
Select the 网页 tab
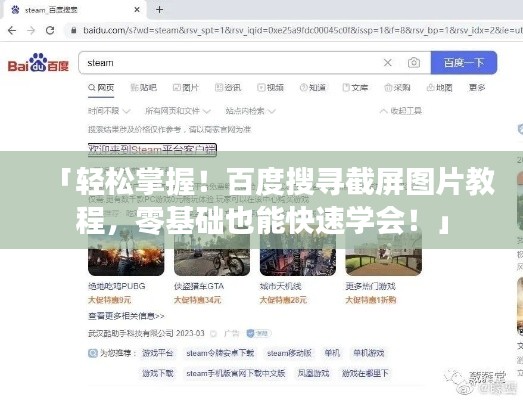point(101,87)
